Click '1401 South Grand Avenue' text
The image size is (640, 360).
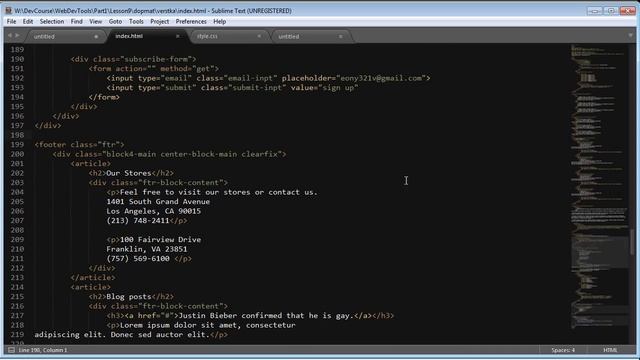(x=158, y=202)
